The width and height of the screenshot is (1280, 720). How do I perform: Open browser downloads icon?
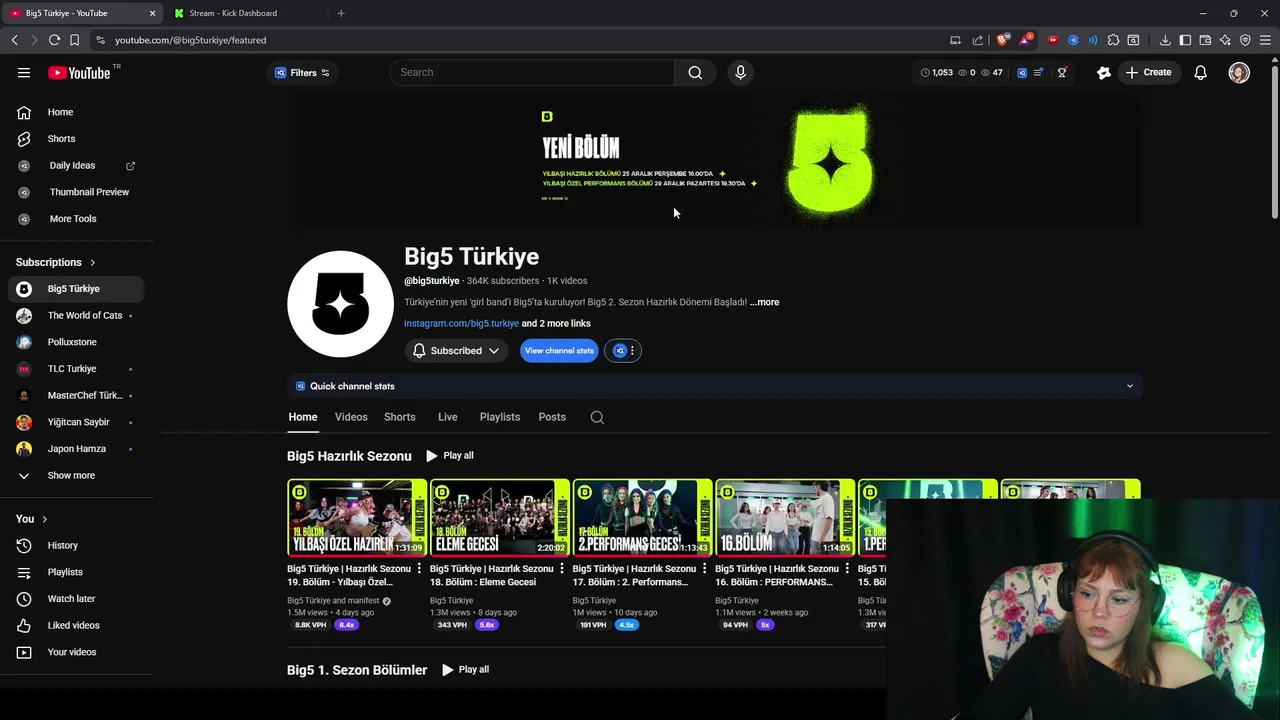1165,40
